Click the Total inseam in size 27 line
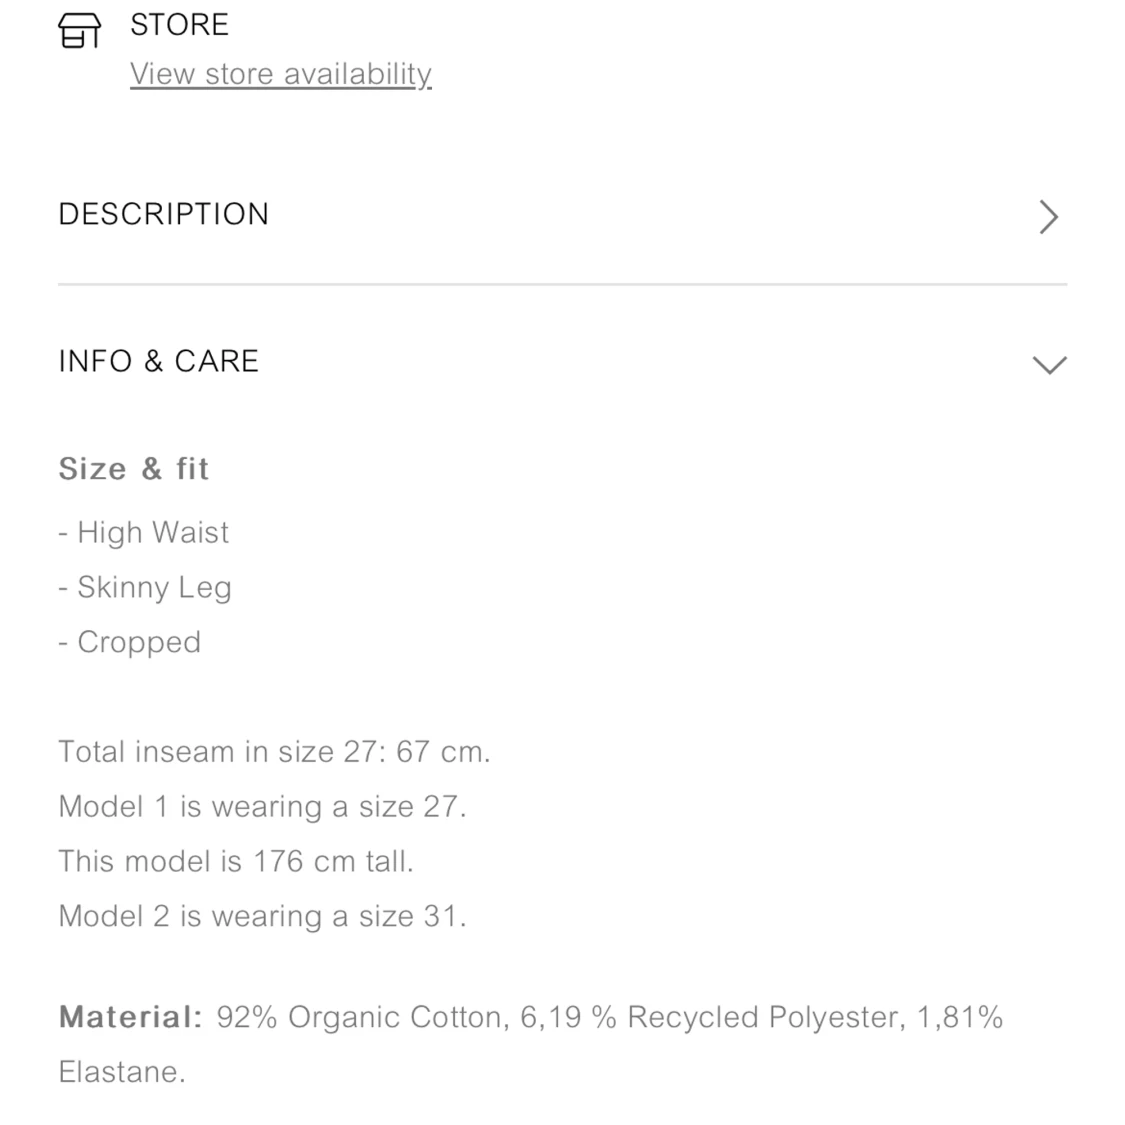Image resolution: width=1125 pixels, height=1125 pixels. pyautogui.click(x=274, y=752)
